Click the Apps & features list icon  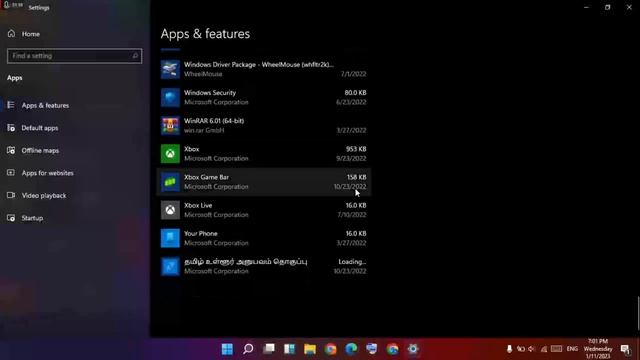[x=11, y=105]
